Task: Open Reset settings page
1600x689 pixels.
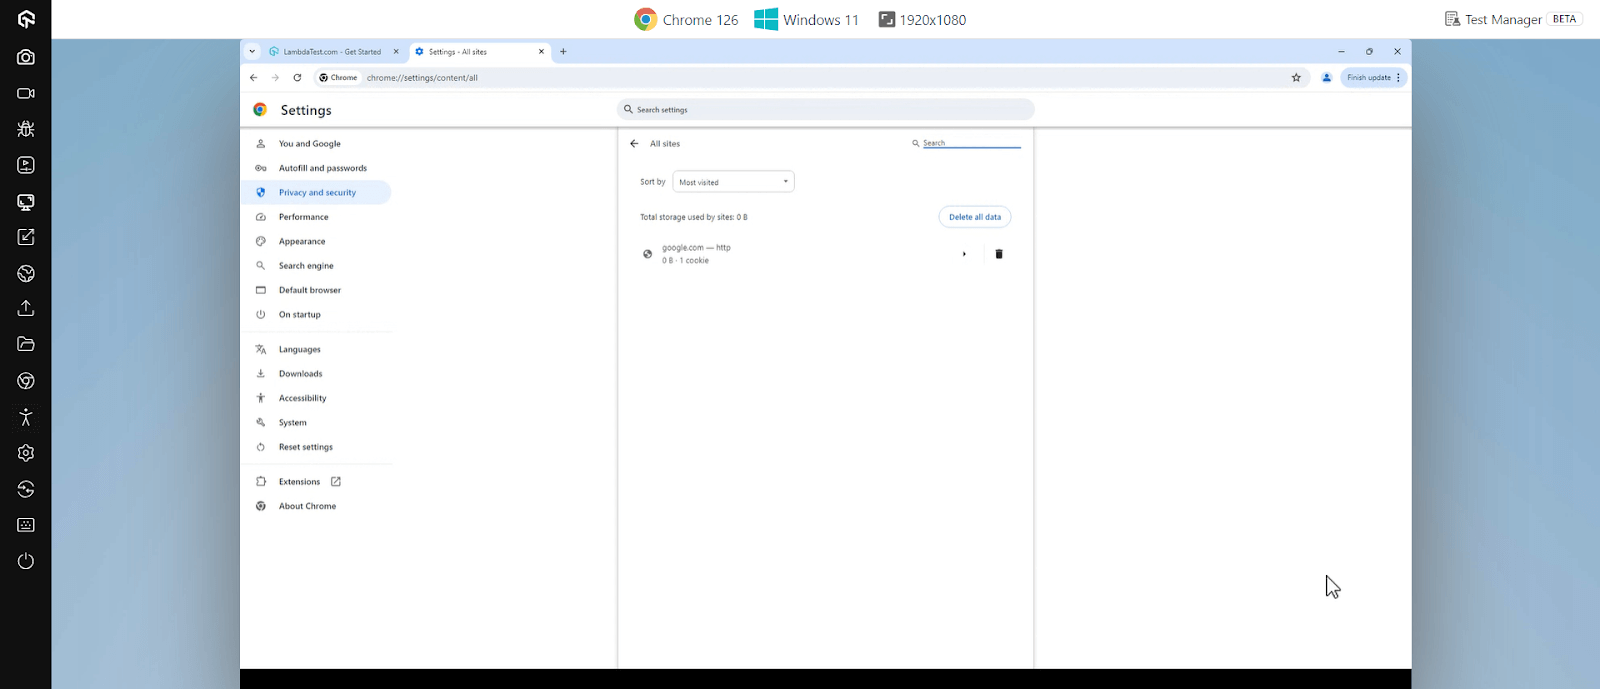Action: click(306, 447)
